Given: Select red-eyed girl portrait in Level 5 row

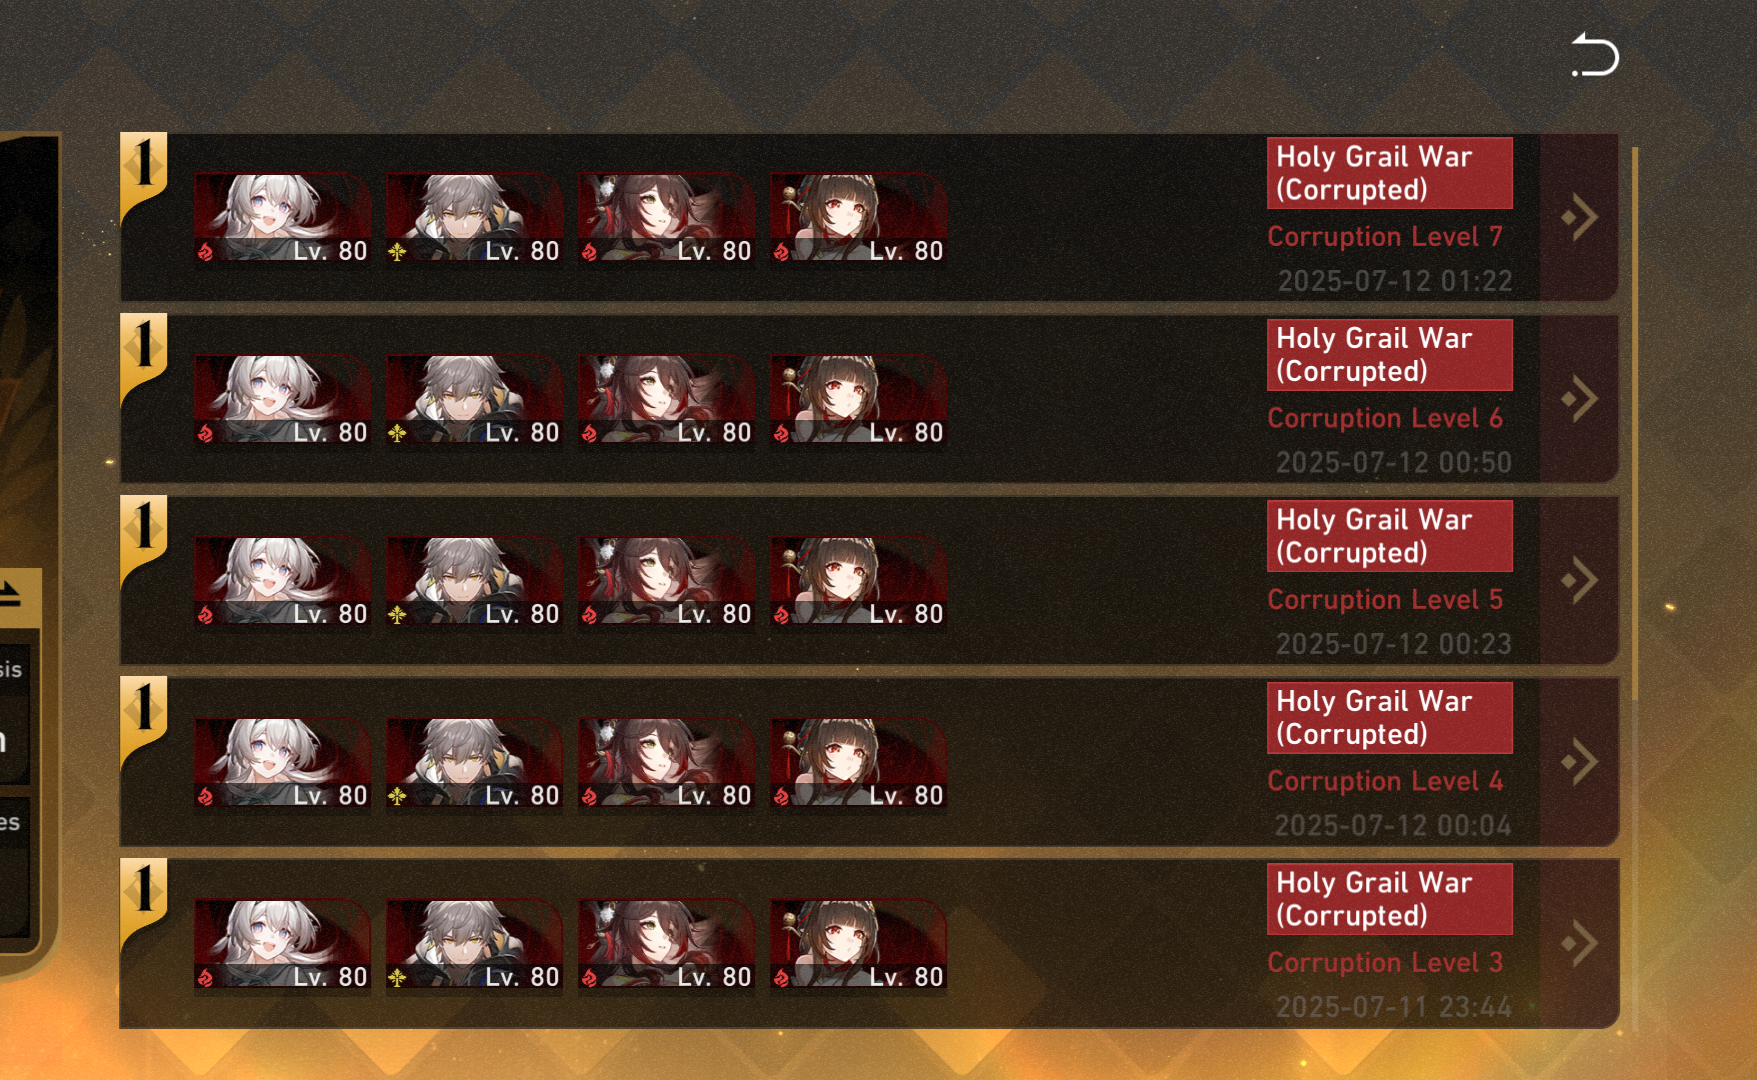Looking at the screenshot, I should pyautogui.click(x=858, y=581).
